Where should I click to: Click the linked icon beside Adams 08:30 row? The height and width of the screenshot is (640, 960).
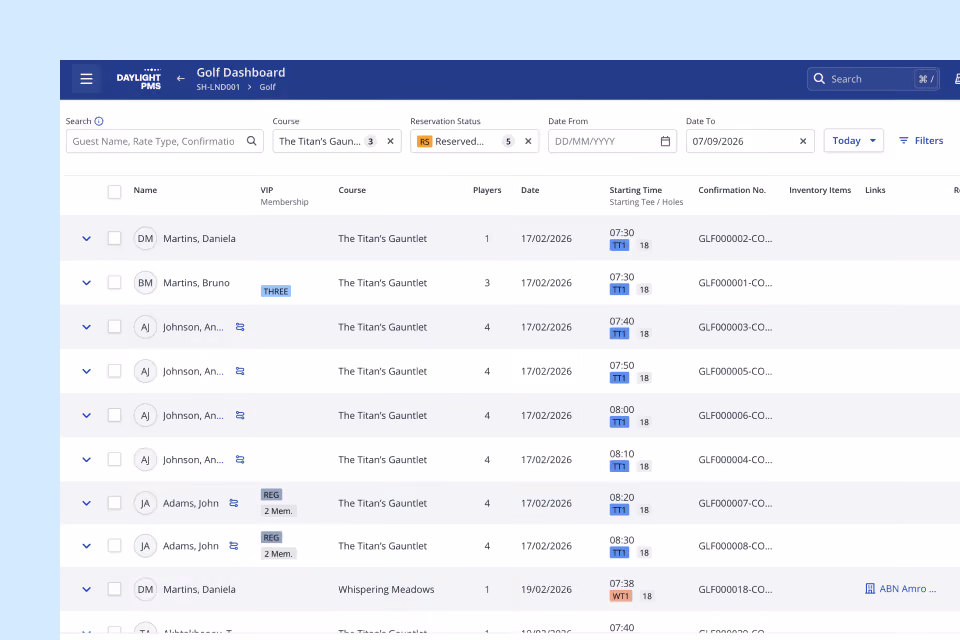coord(234,546)
